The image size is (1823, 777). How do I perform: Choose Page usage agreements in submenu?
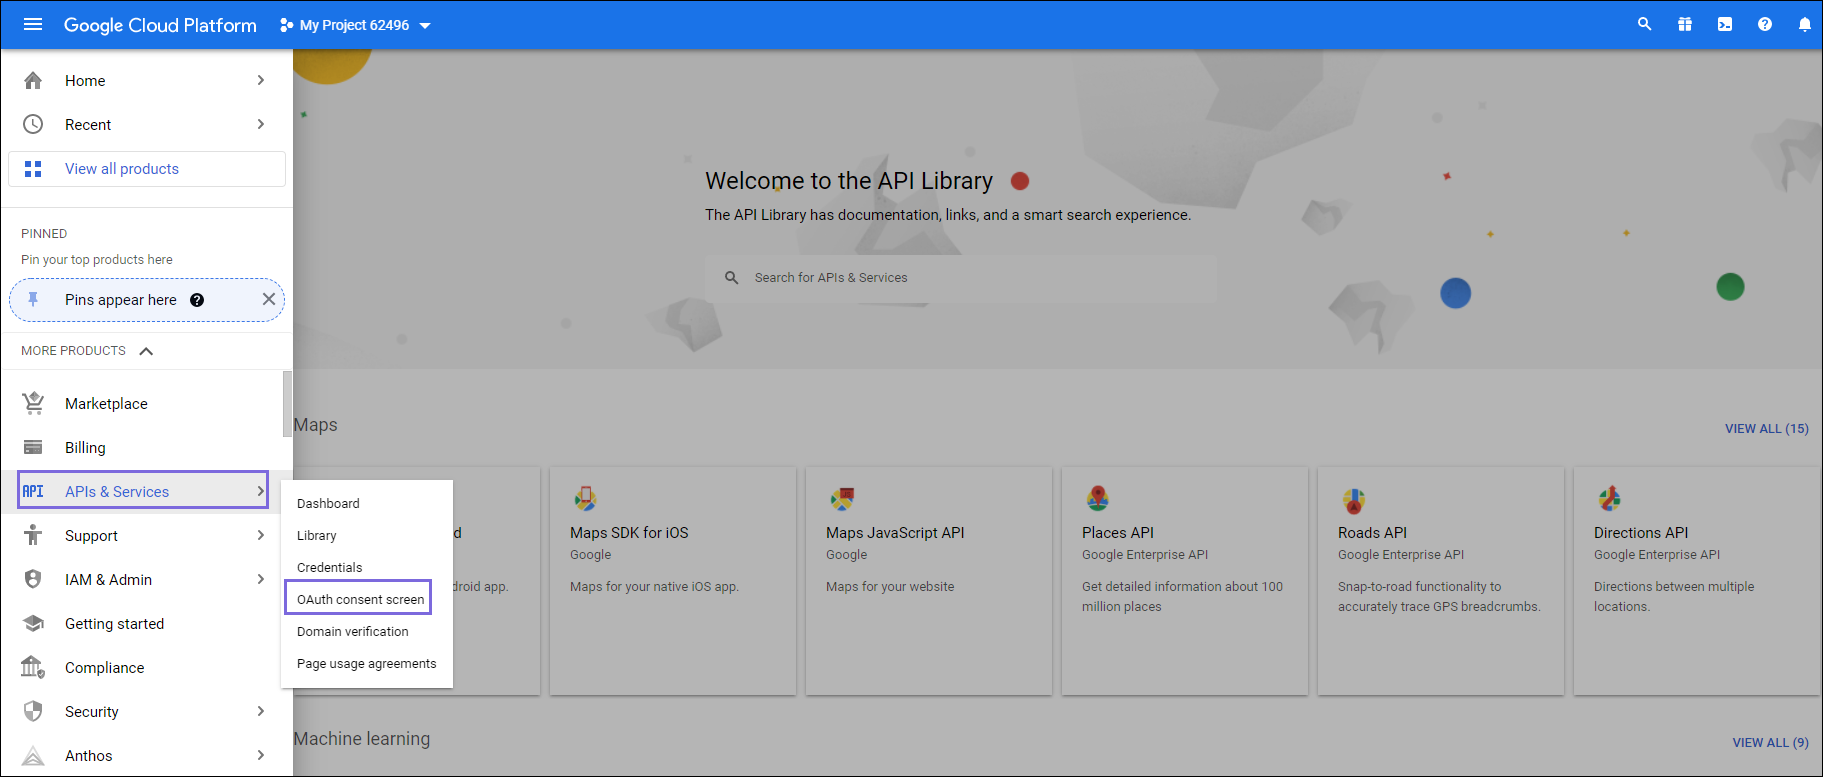367,663
